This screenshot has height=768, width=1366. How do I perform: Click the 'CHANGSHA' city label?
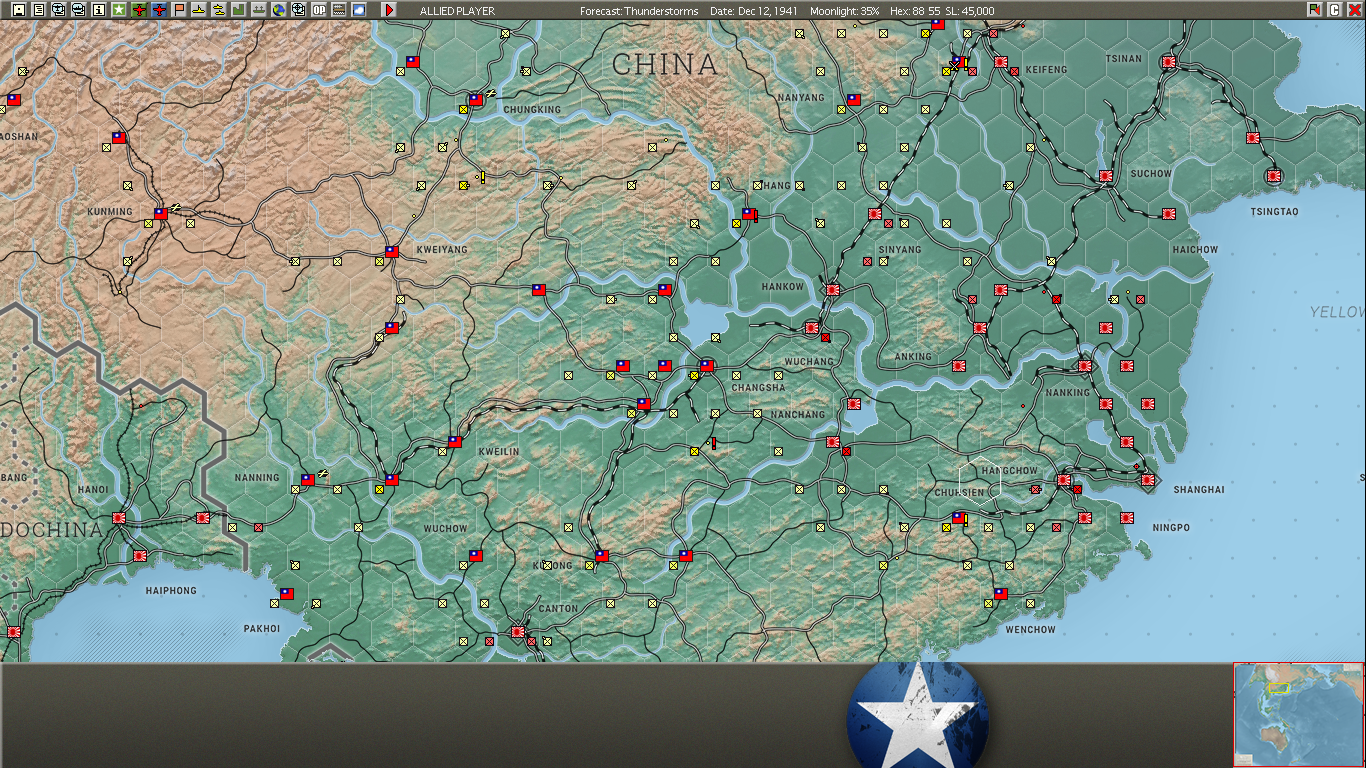tap(759, 387)
